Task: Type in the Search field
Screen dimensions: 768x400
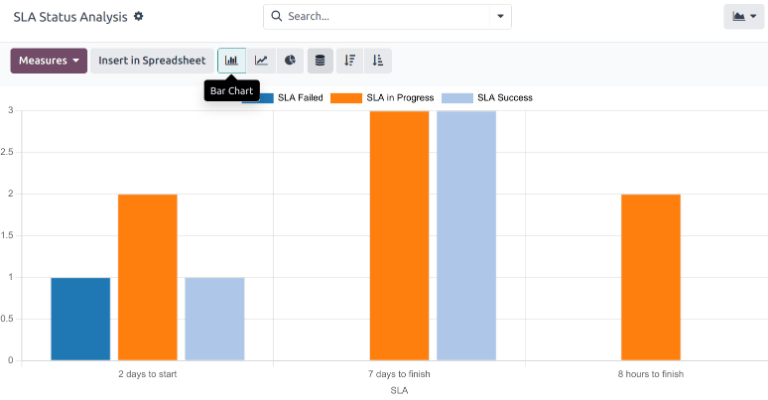Action: [x=385, y=17]
